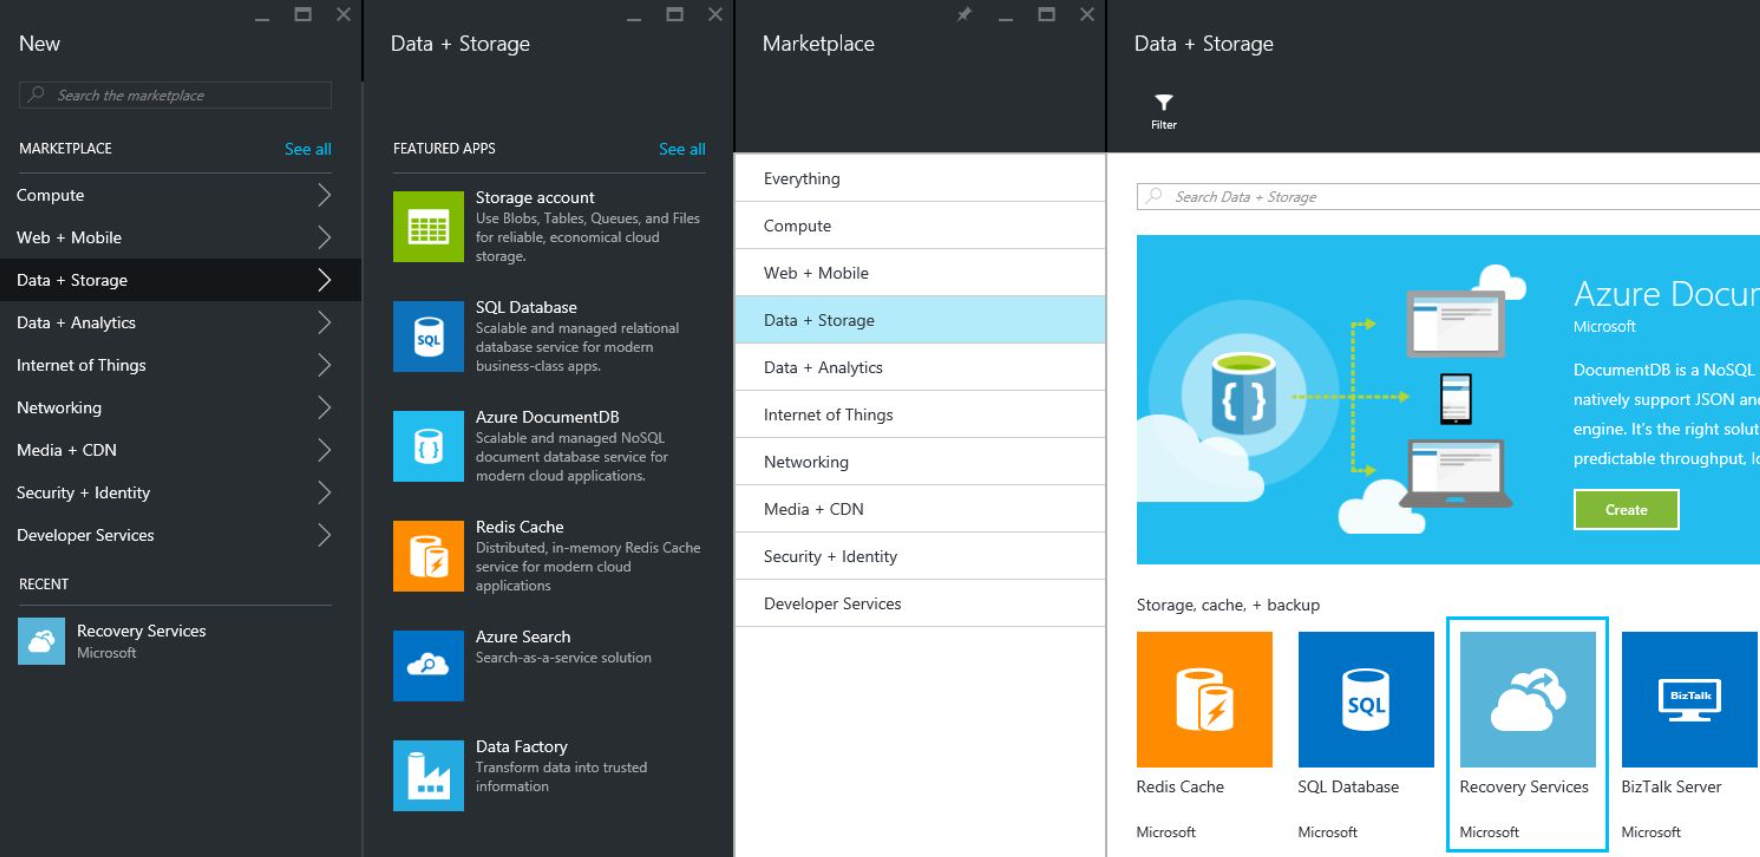Select the Recovery Services cloud tile
Image resolution: width=1760 pixels, height=857 pixels.
coord(1528,699)
